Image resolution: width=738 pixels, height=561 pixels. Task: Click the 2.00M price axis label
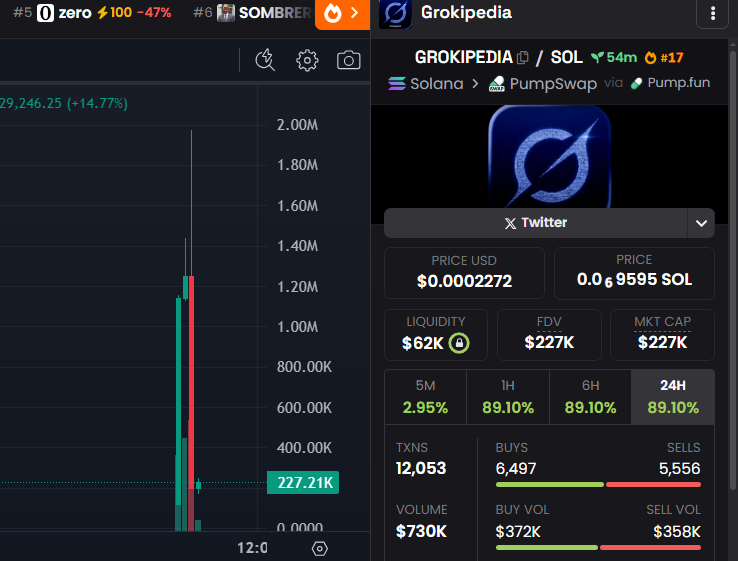click(x=297, y=125)
